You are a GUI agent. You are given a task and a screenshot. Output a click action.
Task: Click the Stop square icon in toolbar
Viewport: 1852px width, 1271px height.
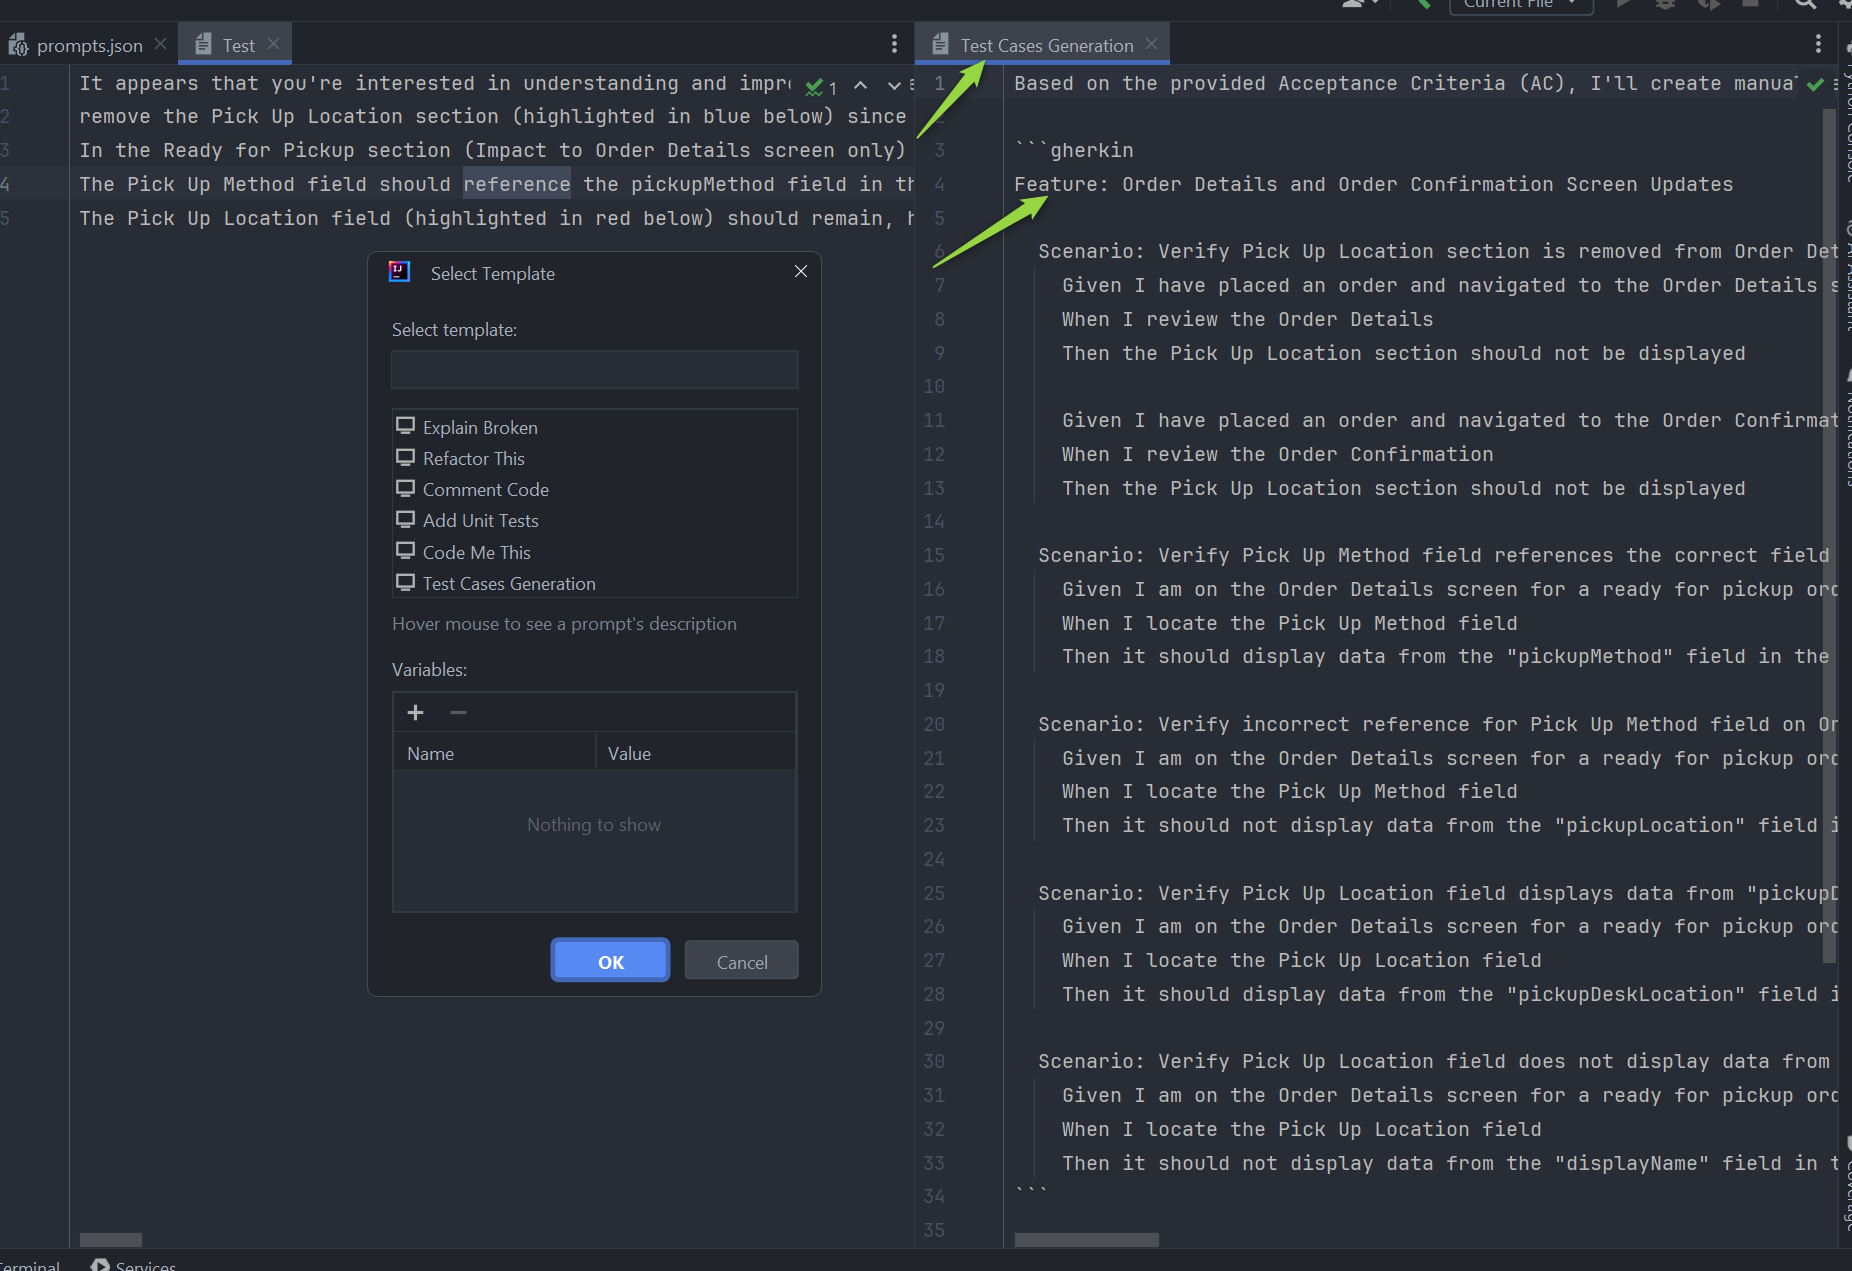coord(1749,4)
